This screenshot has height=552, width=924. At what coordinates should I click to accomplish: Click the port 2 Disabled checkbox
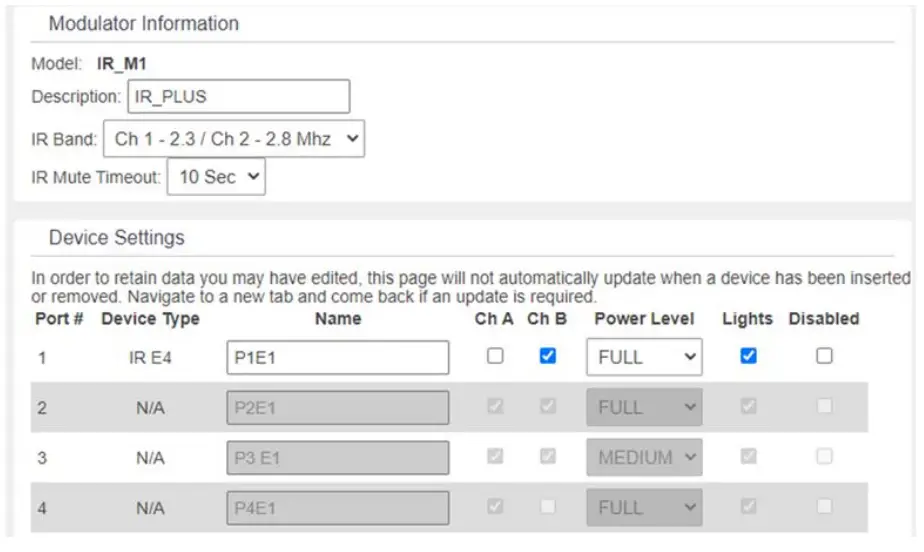pyautogui.click(x=824, y=406)
